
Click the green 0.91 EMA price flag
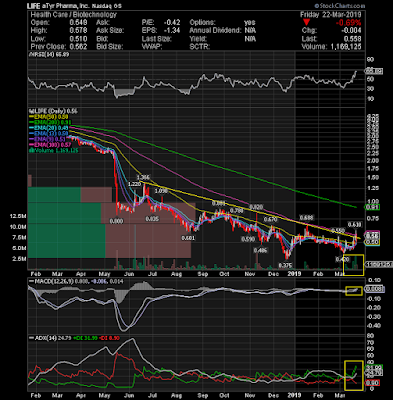click(x=373, y=207)
